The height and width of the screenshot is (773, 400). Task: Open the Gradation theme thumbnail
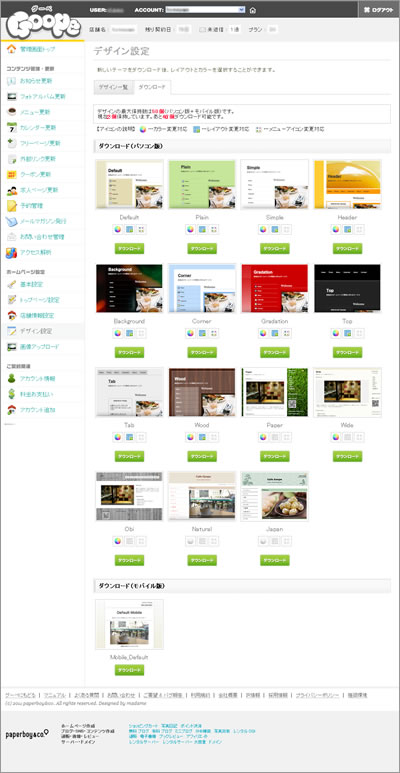pyautogui.click(x=275, y=288)
